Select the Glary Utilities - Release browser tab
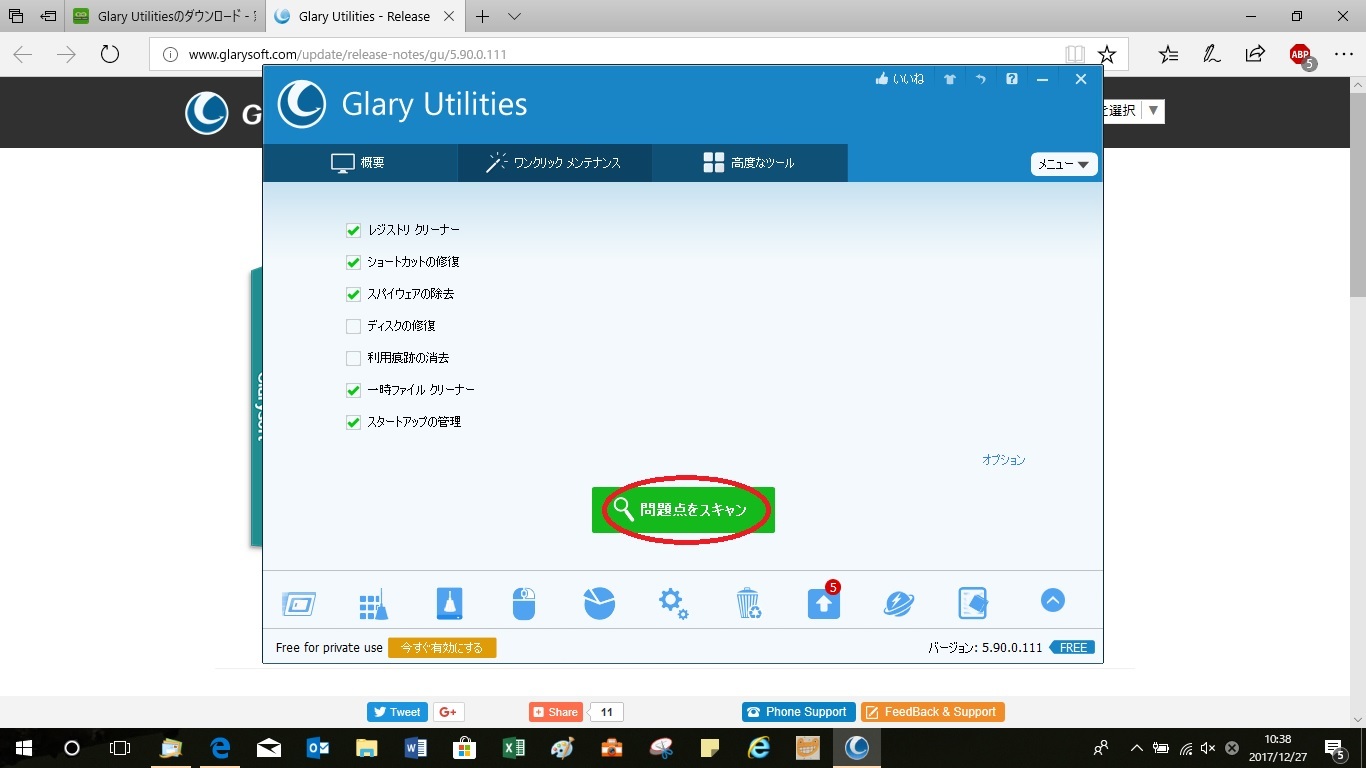 (x=364, y=17)
